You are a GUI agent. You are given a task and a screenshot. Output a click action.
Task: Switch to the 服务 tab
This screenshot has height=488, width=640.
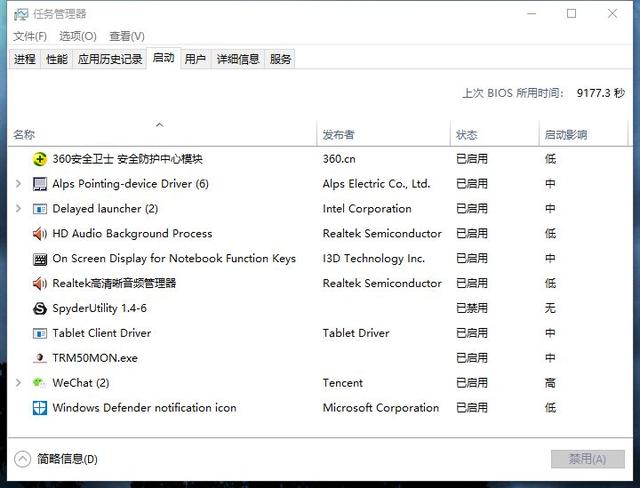point(280,59)
